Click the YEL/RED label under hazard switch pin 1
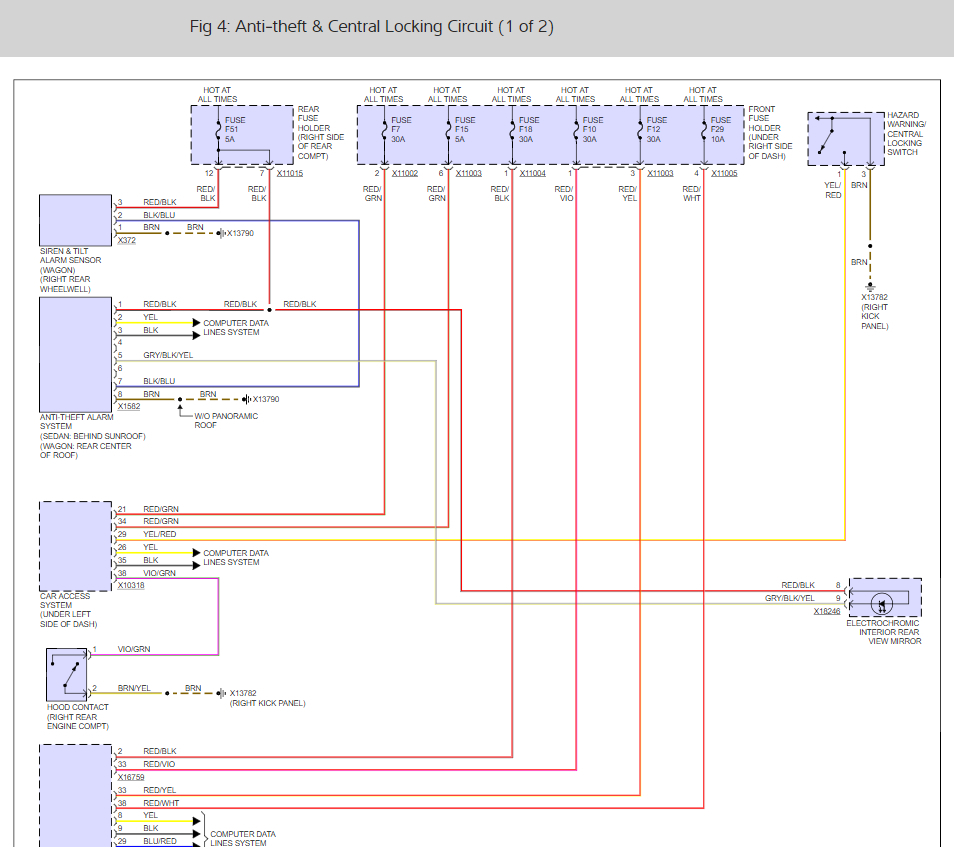The width and height of the screenshot is (954, 863). pos(833,190)
